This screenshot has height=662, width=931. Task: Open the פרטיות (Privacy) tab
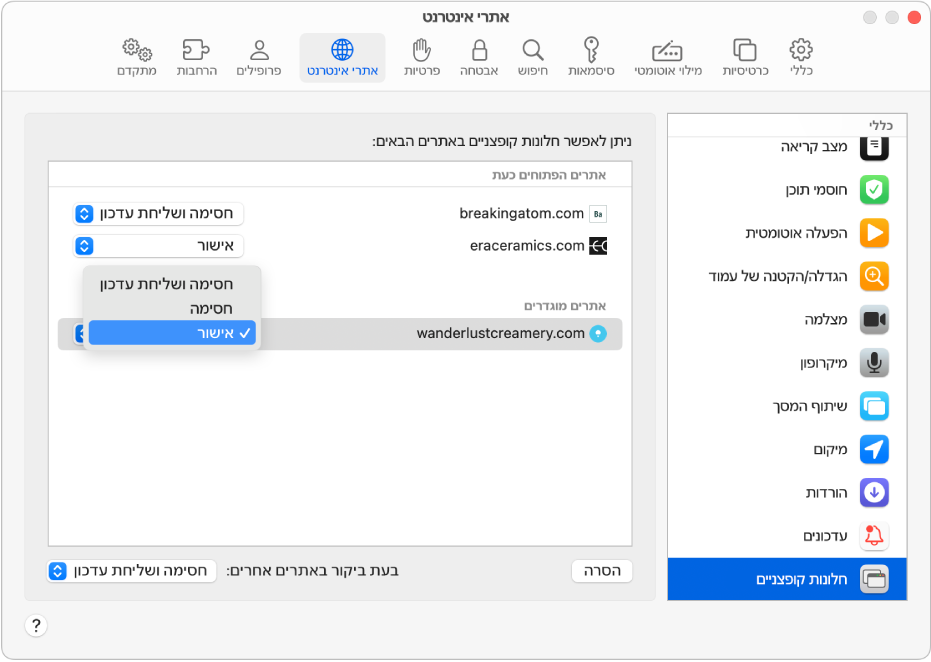tap(422, 58)
